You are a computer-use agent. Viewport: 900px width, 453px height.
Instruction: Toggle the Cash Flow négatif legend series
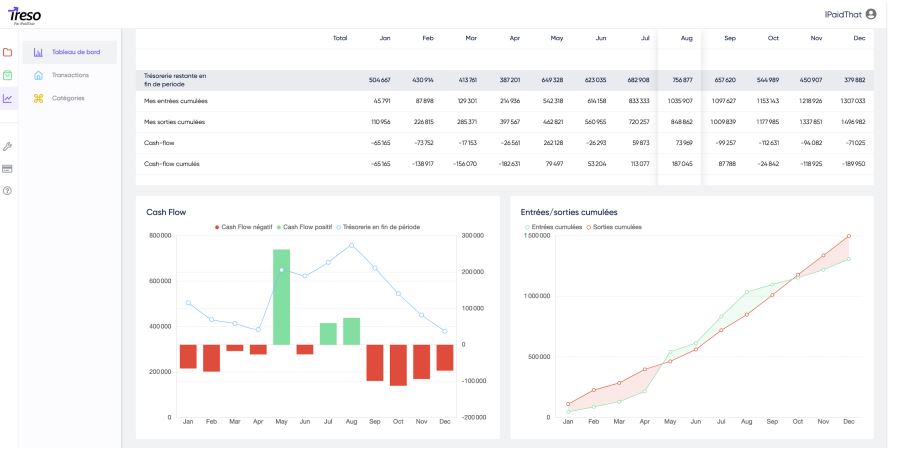coord(247,227)
